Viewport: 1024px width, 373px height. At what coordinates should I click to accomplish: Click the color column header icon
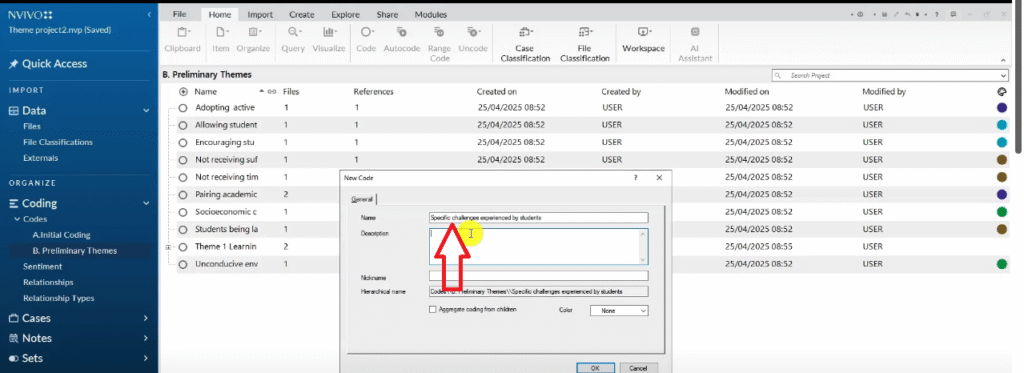pos(1002,92)
